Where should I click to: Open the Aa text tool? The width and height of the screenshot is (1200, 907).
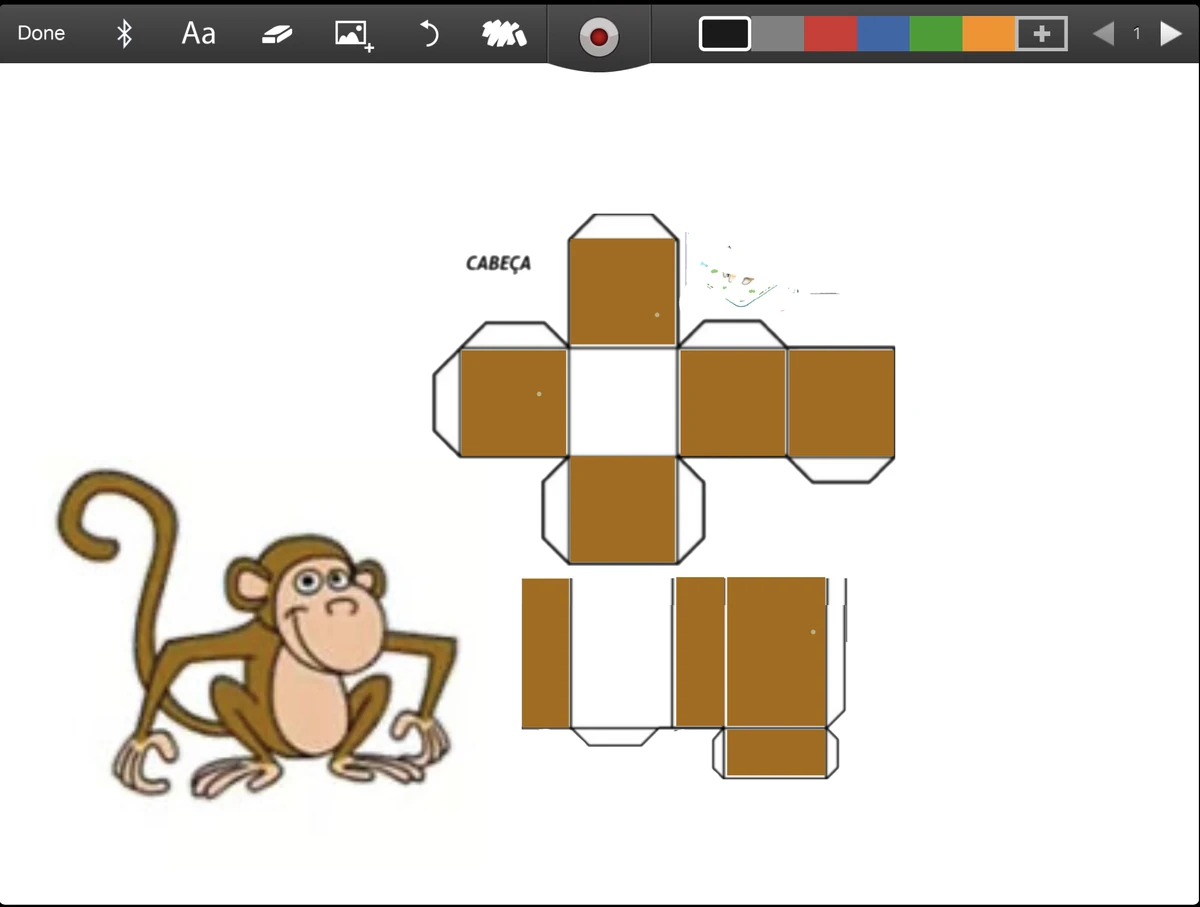198,33
